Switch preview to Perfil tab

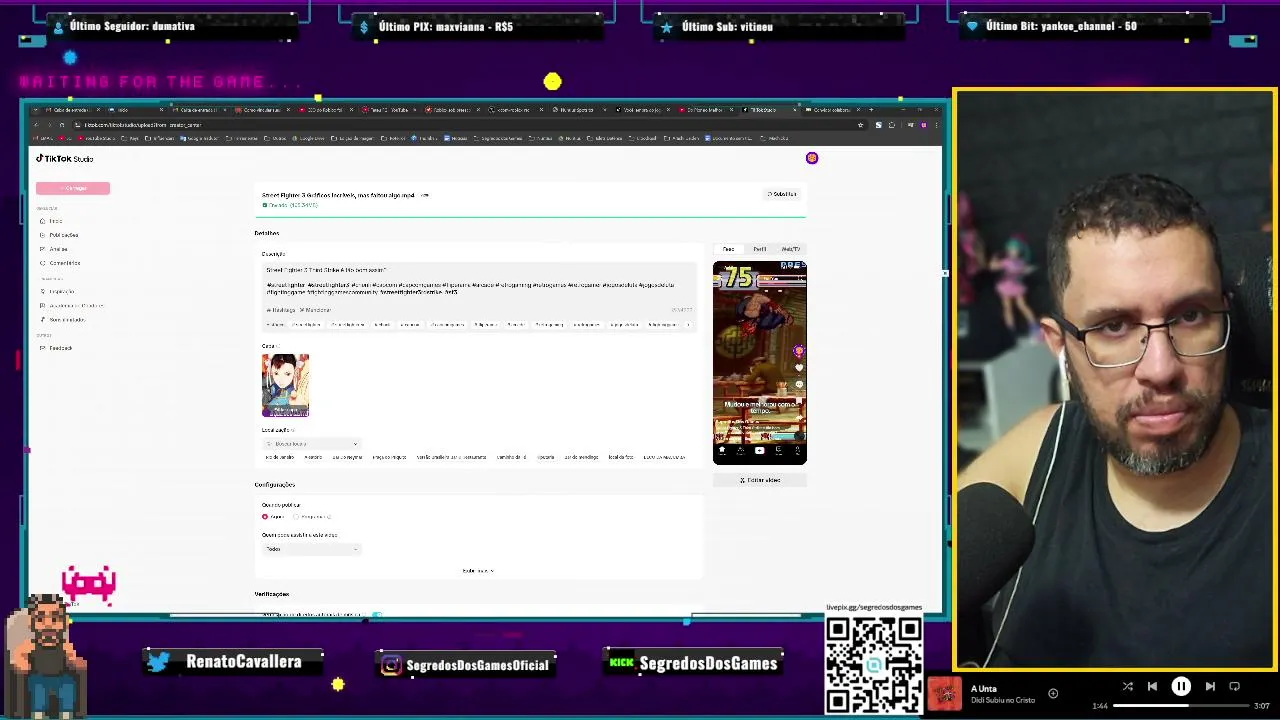pos(760,249)
